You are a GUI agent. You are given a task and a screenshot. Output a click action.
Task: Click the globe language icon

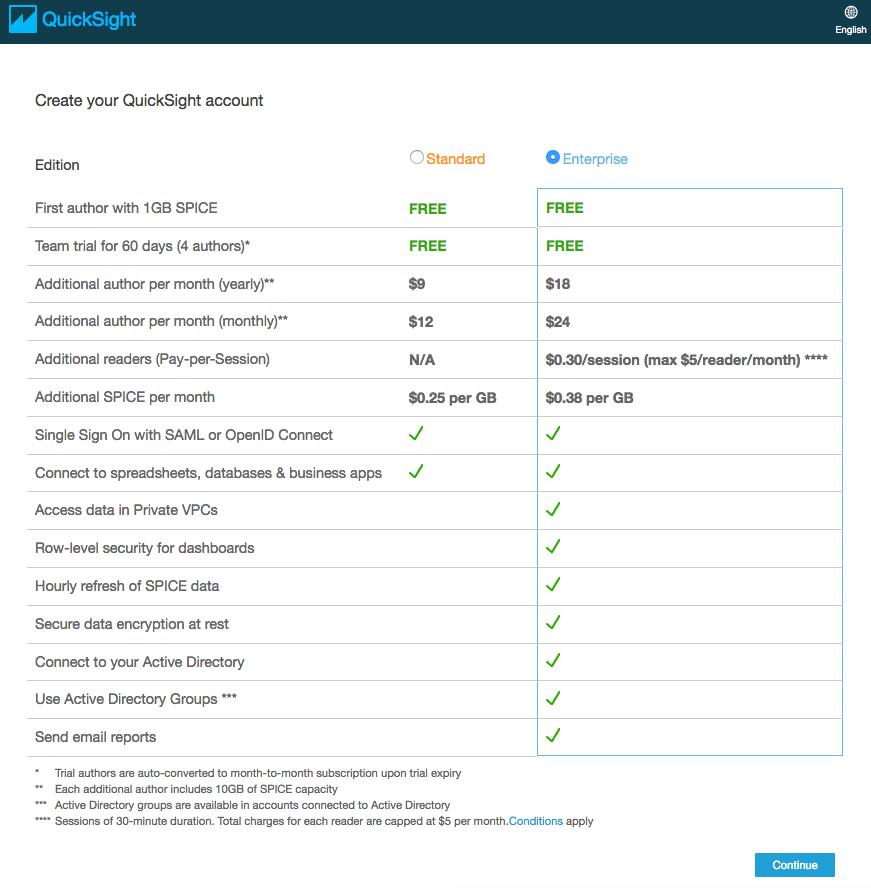pyautogui.click(x=851, y=12)
